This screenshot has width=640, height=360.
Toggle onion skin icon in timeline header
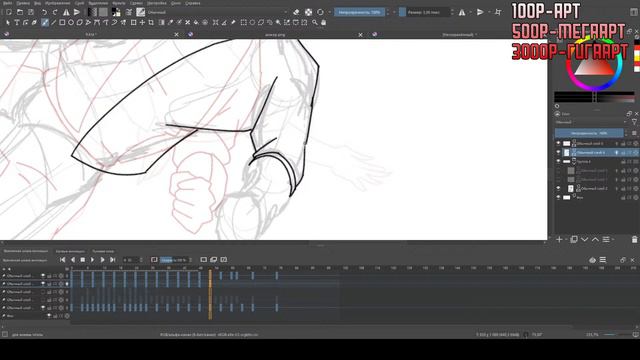(x=593, y=260)
